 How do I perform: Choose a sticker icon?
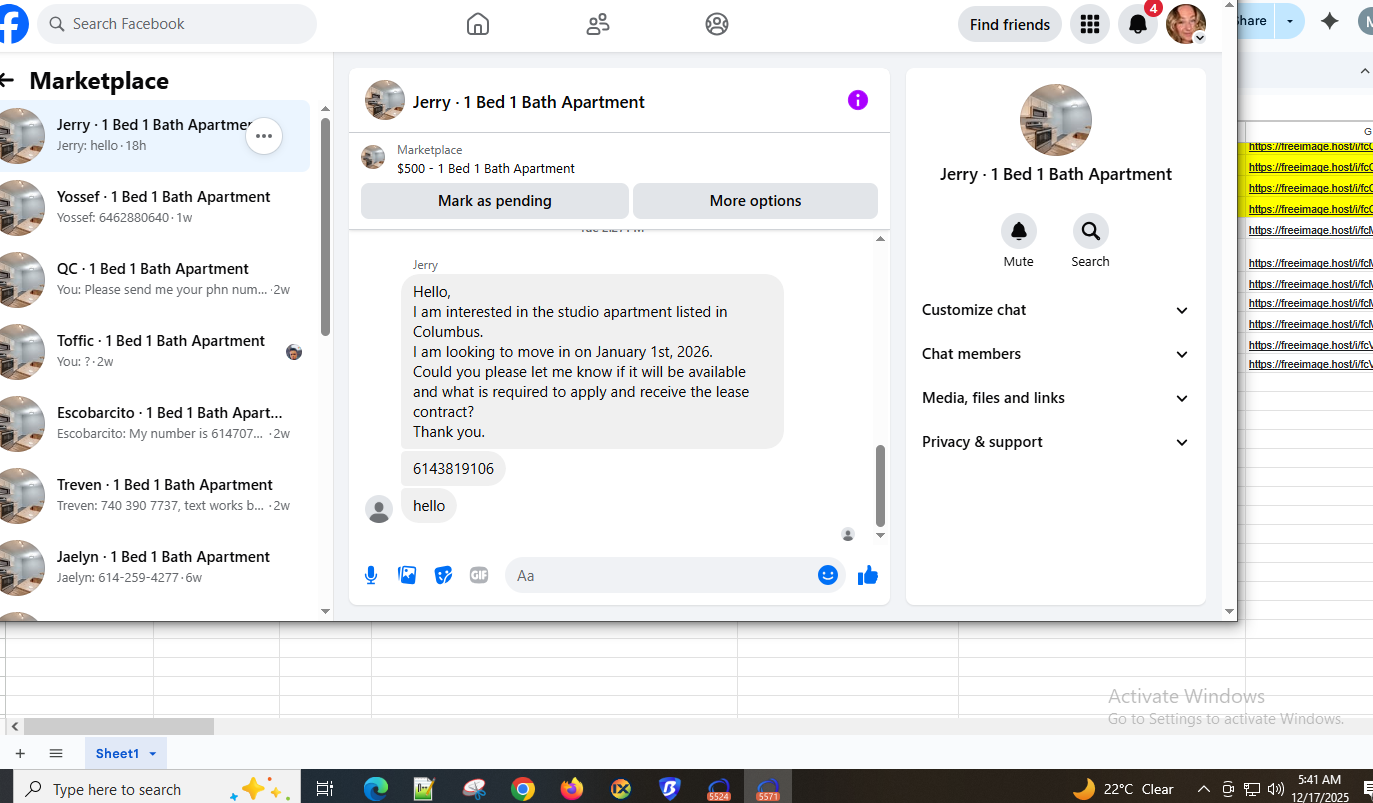(x=443, y=575)
